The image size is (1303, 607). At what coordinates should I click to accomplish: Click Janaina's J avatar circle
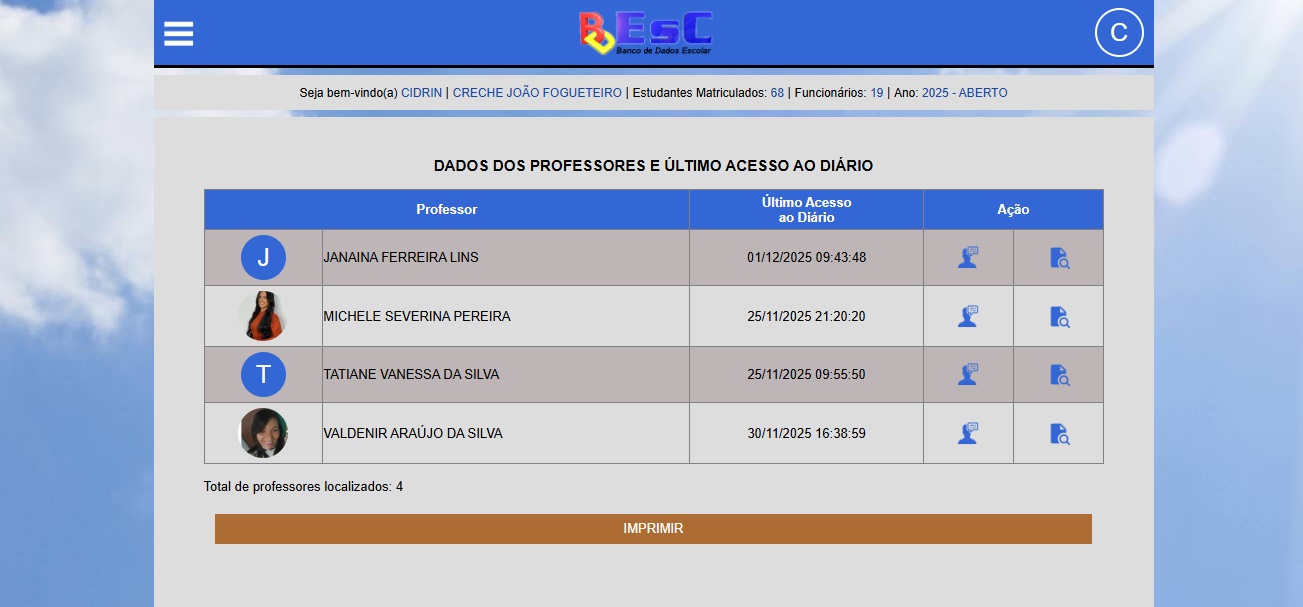pos(263,258)
